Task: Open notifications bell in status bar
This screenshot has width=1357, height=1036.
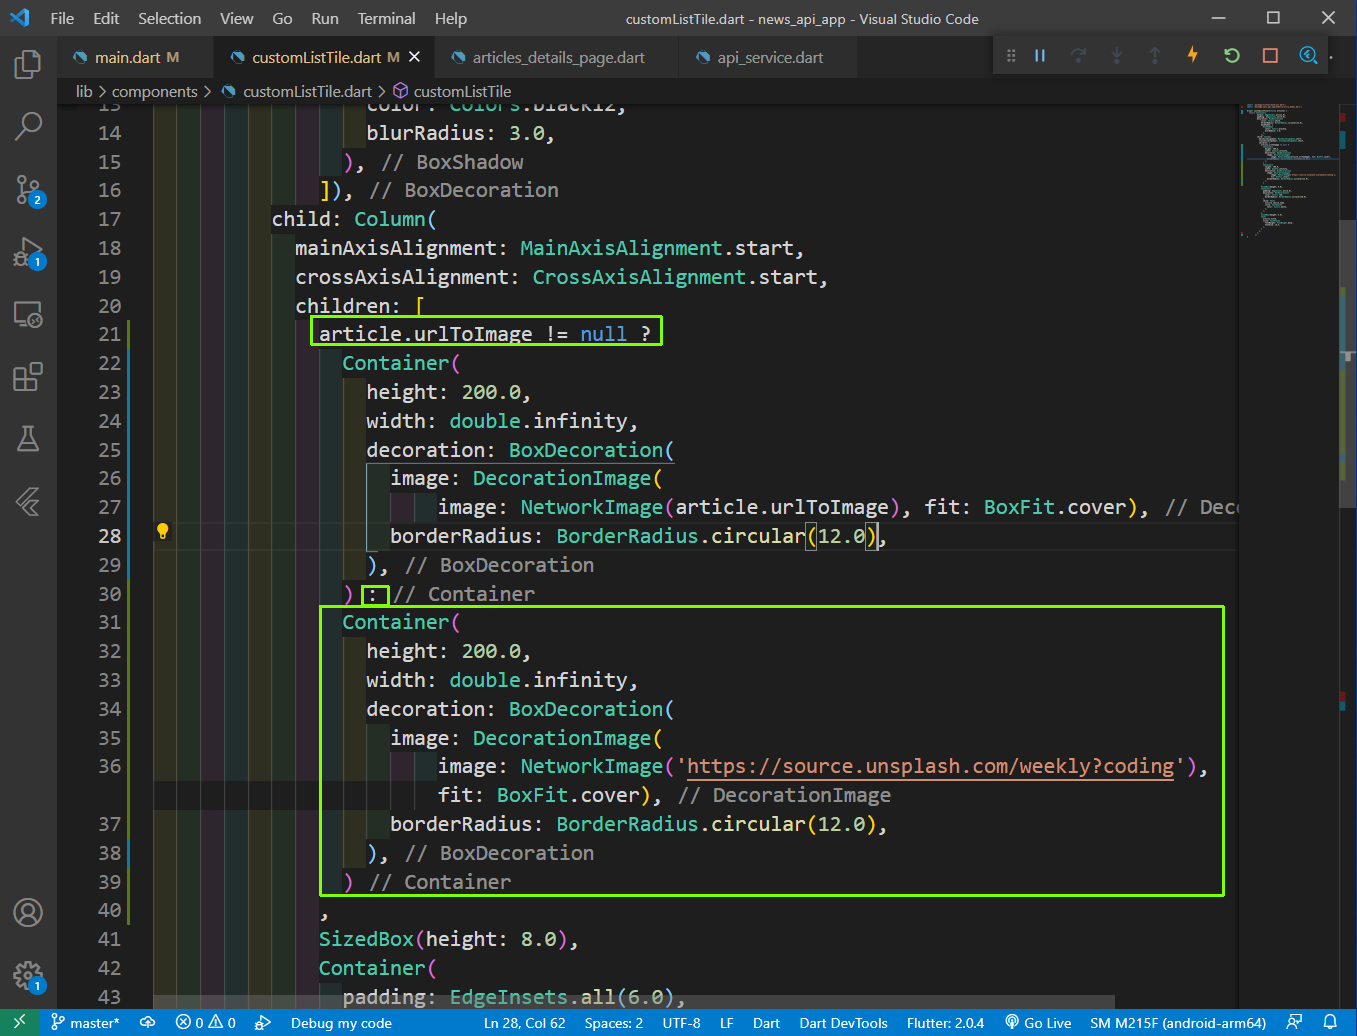Action: pyautogui.click(x=1330, y=1022)
